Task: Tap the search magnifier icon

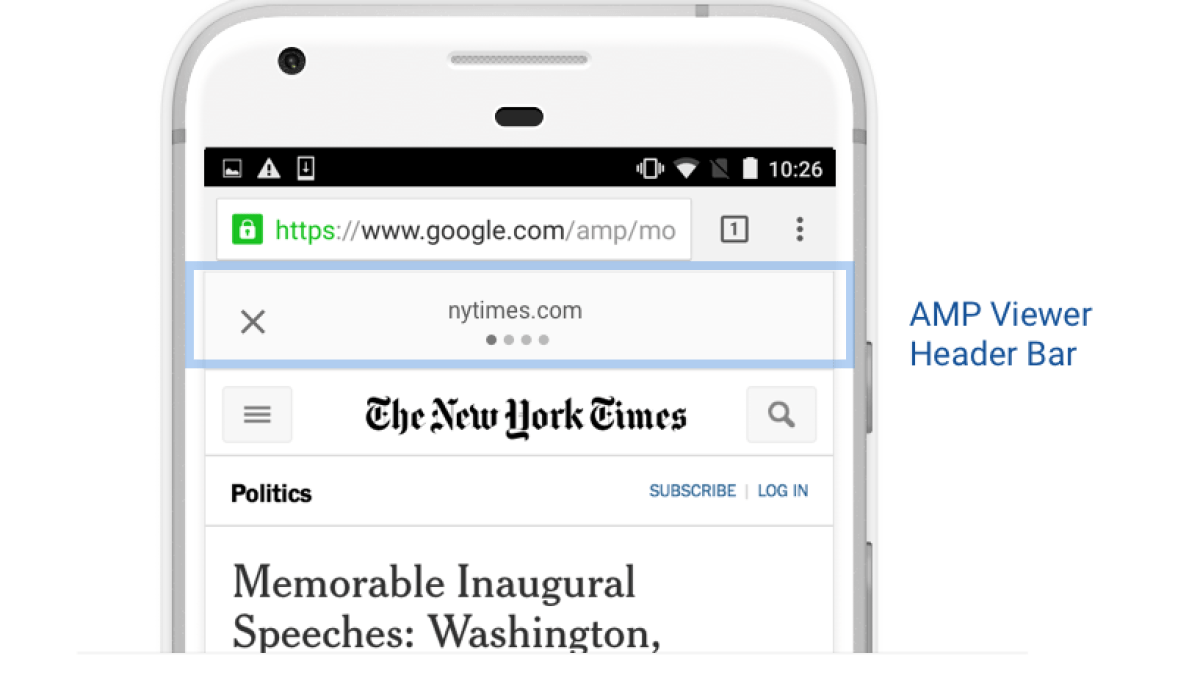Action: point(781,414)
